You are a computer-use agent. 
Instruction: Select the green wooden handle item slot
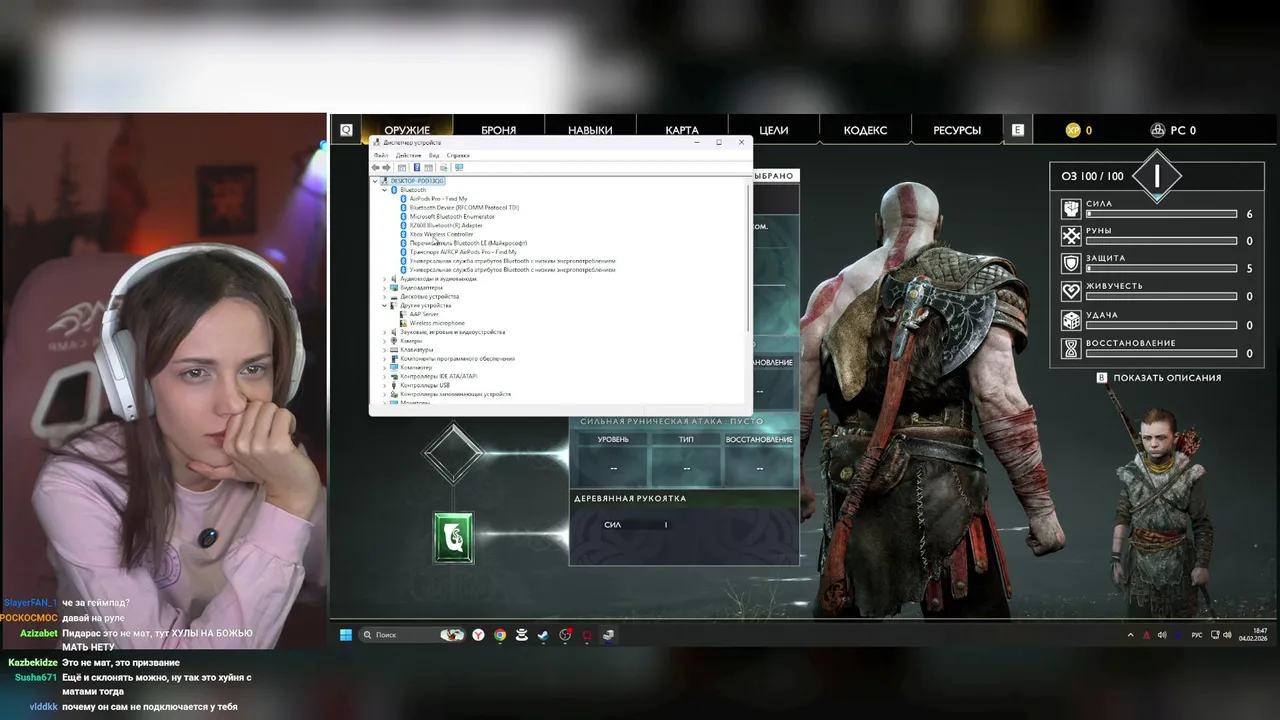pos(453,537)
